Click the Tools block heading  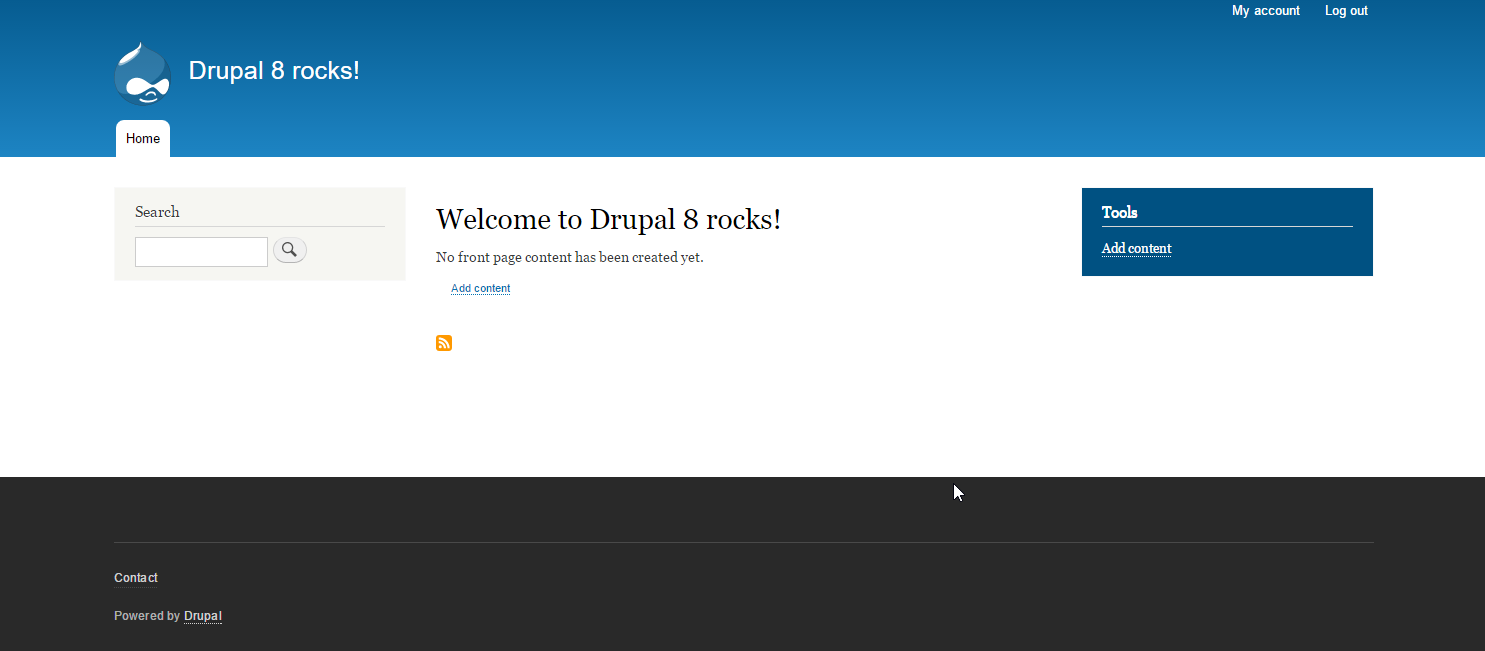(1120, 212)
